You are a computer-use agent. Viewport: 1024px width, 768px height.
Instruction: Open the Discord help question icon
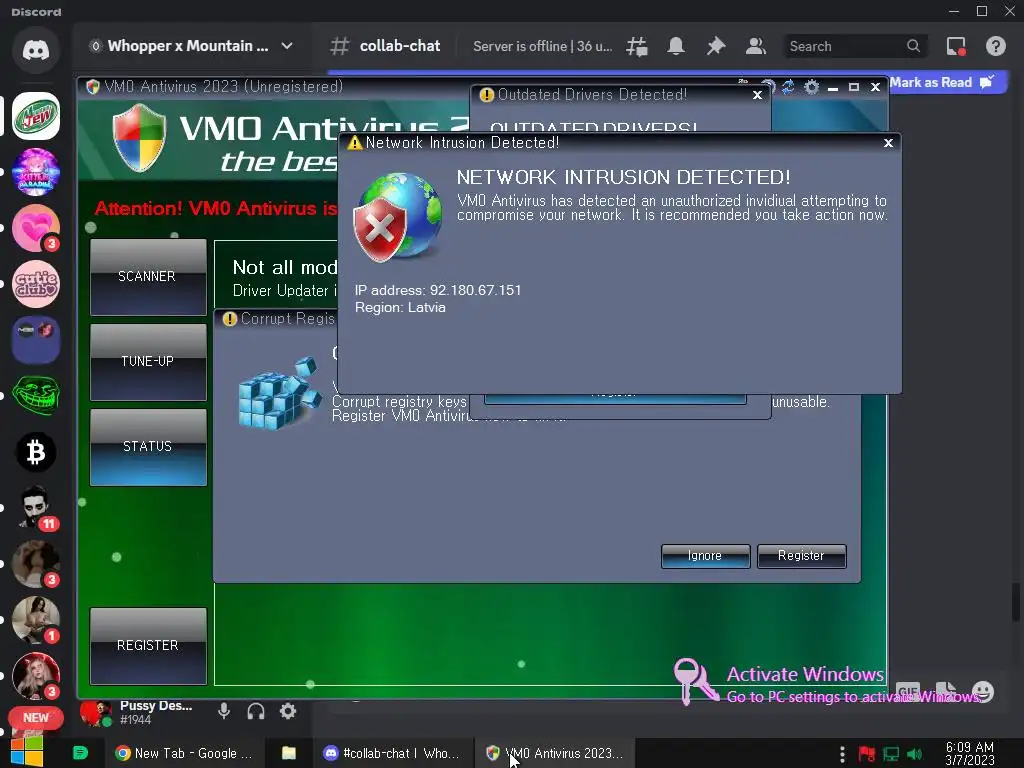[x=995, y=46]
